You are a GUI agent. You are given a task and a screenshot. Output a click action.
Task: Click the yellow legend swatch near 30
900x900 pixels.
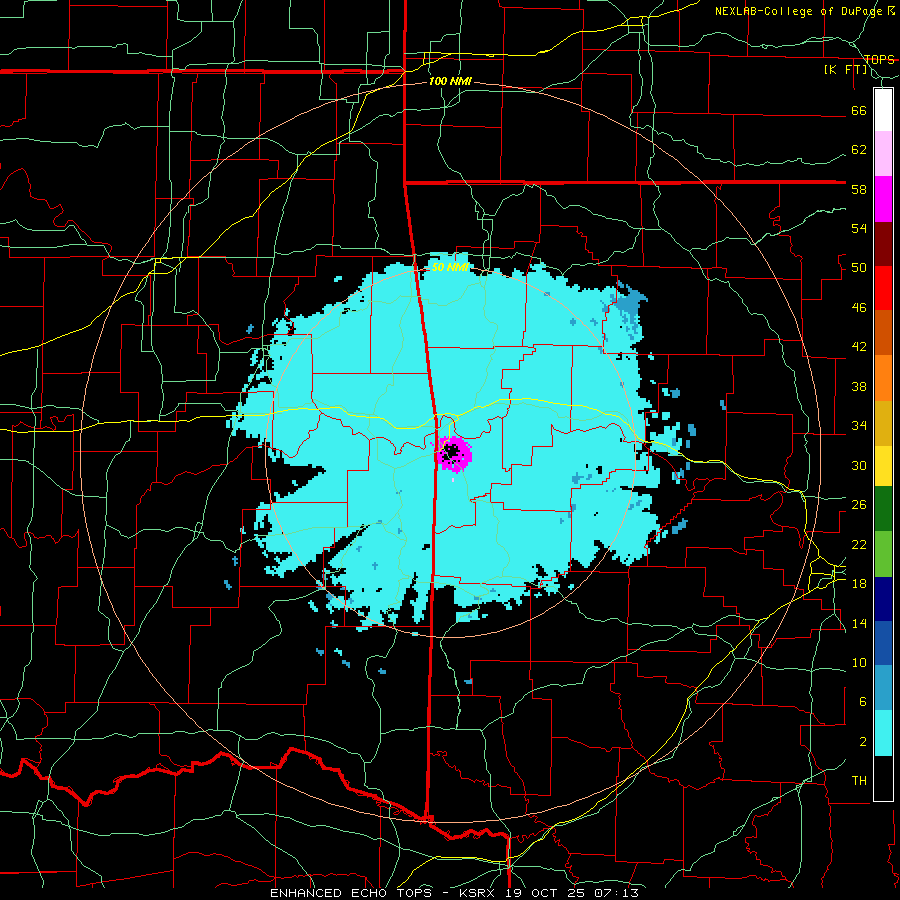tap(883, 465)
